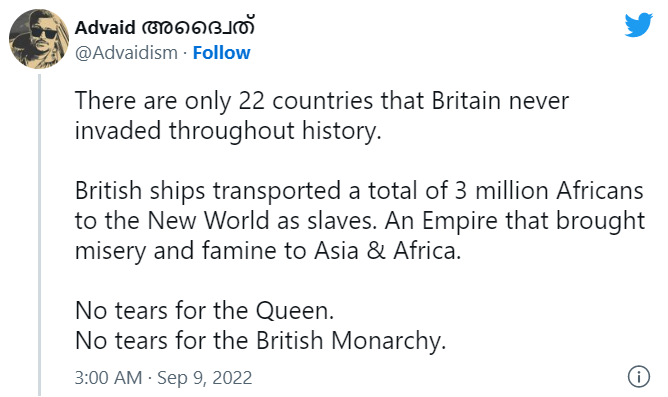The height and width of the screenshot is (397, 668).
Task: Select the 'invaded throughout history' line
Action: click(228, 131)
